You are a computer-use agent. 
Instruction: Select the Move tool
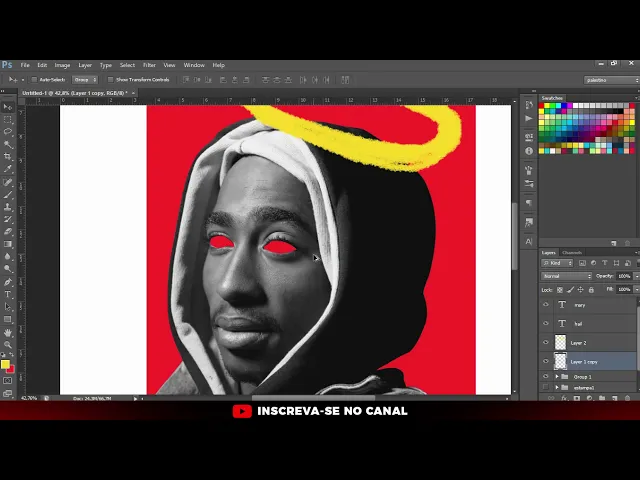pyautogui.click(x=8, y=107)
